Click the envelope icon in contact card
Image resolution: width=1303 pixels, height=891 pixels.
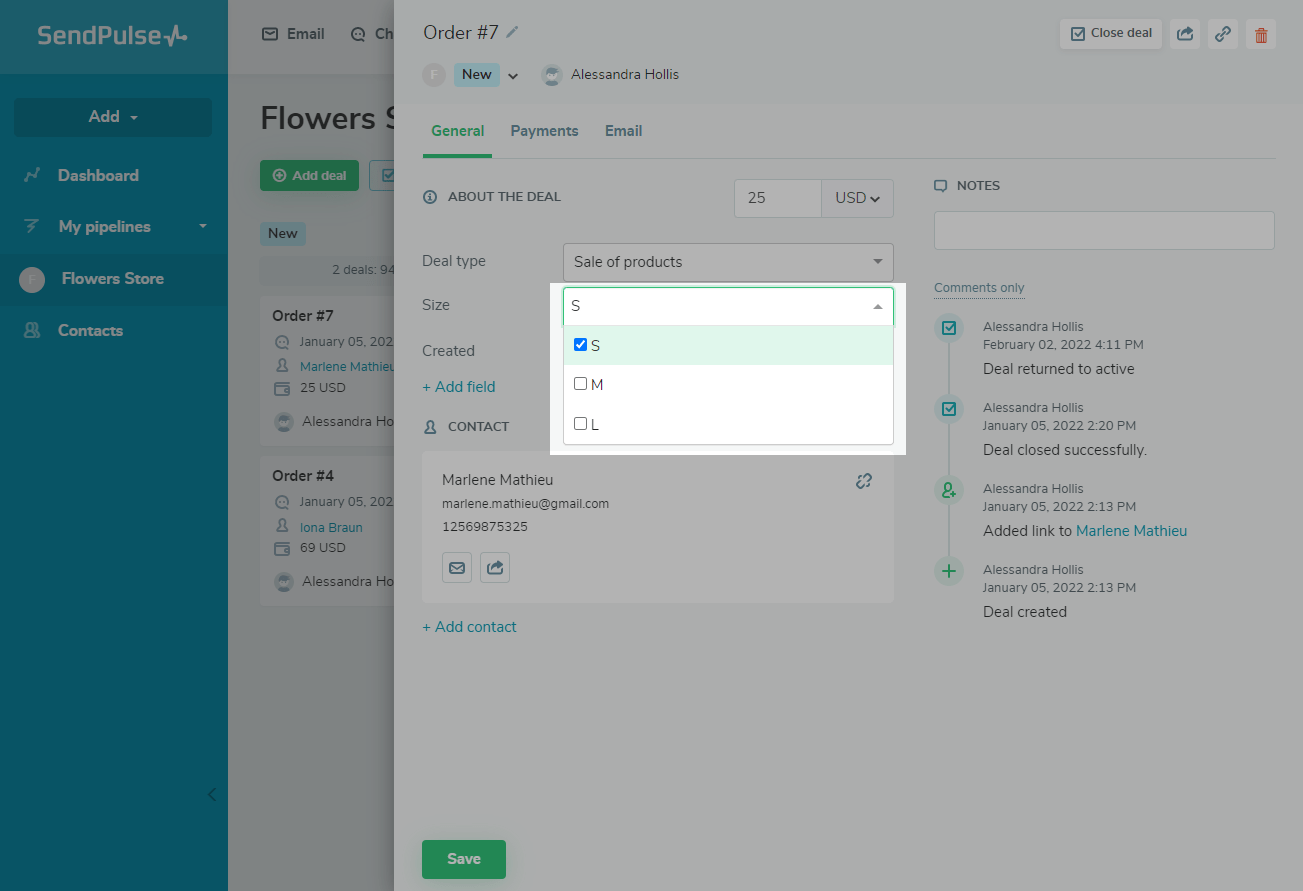click(x=457, y=567)
